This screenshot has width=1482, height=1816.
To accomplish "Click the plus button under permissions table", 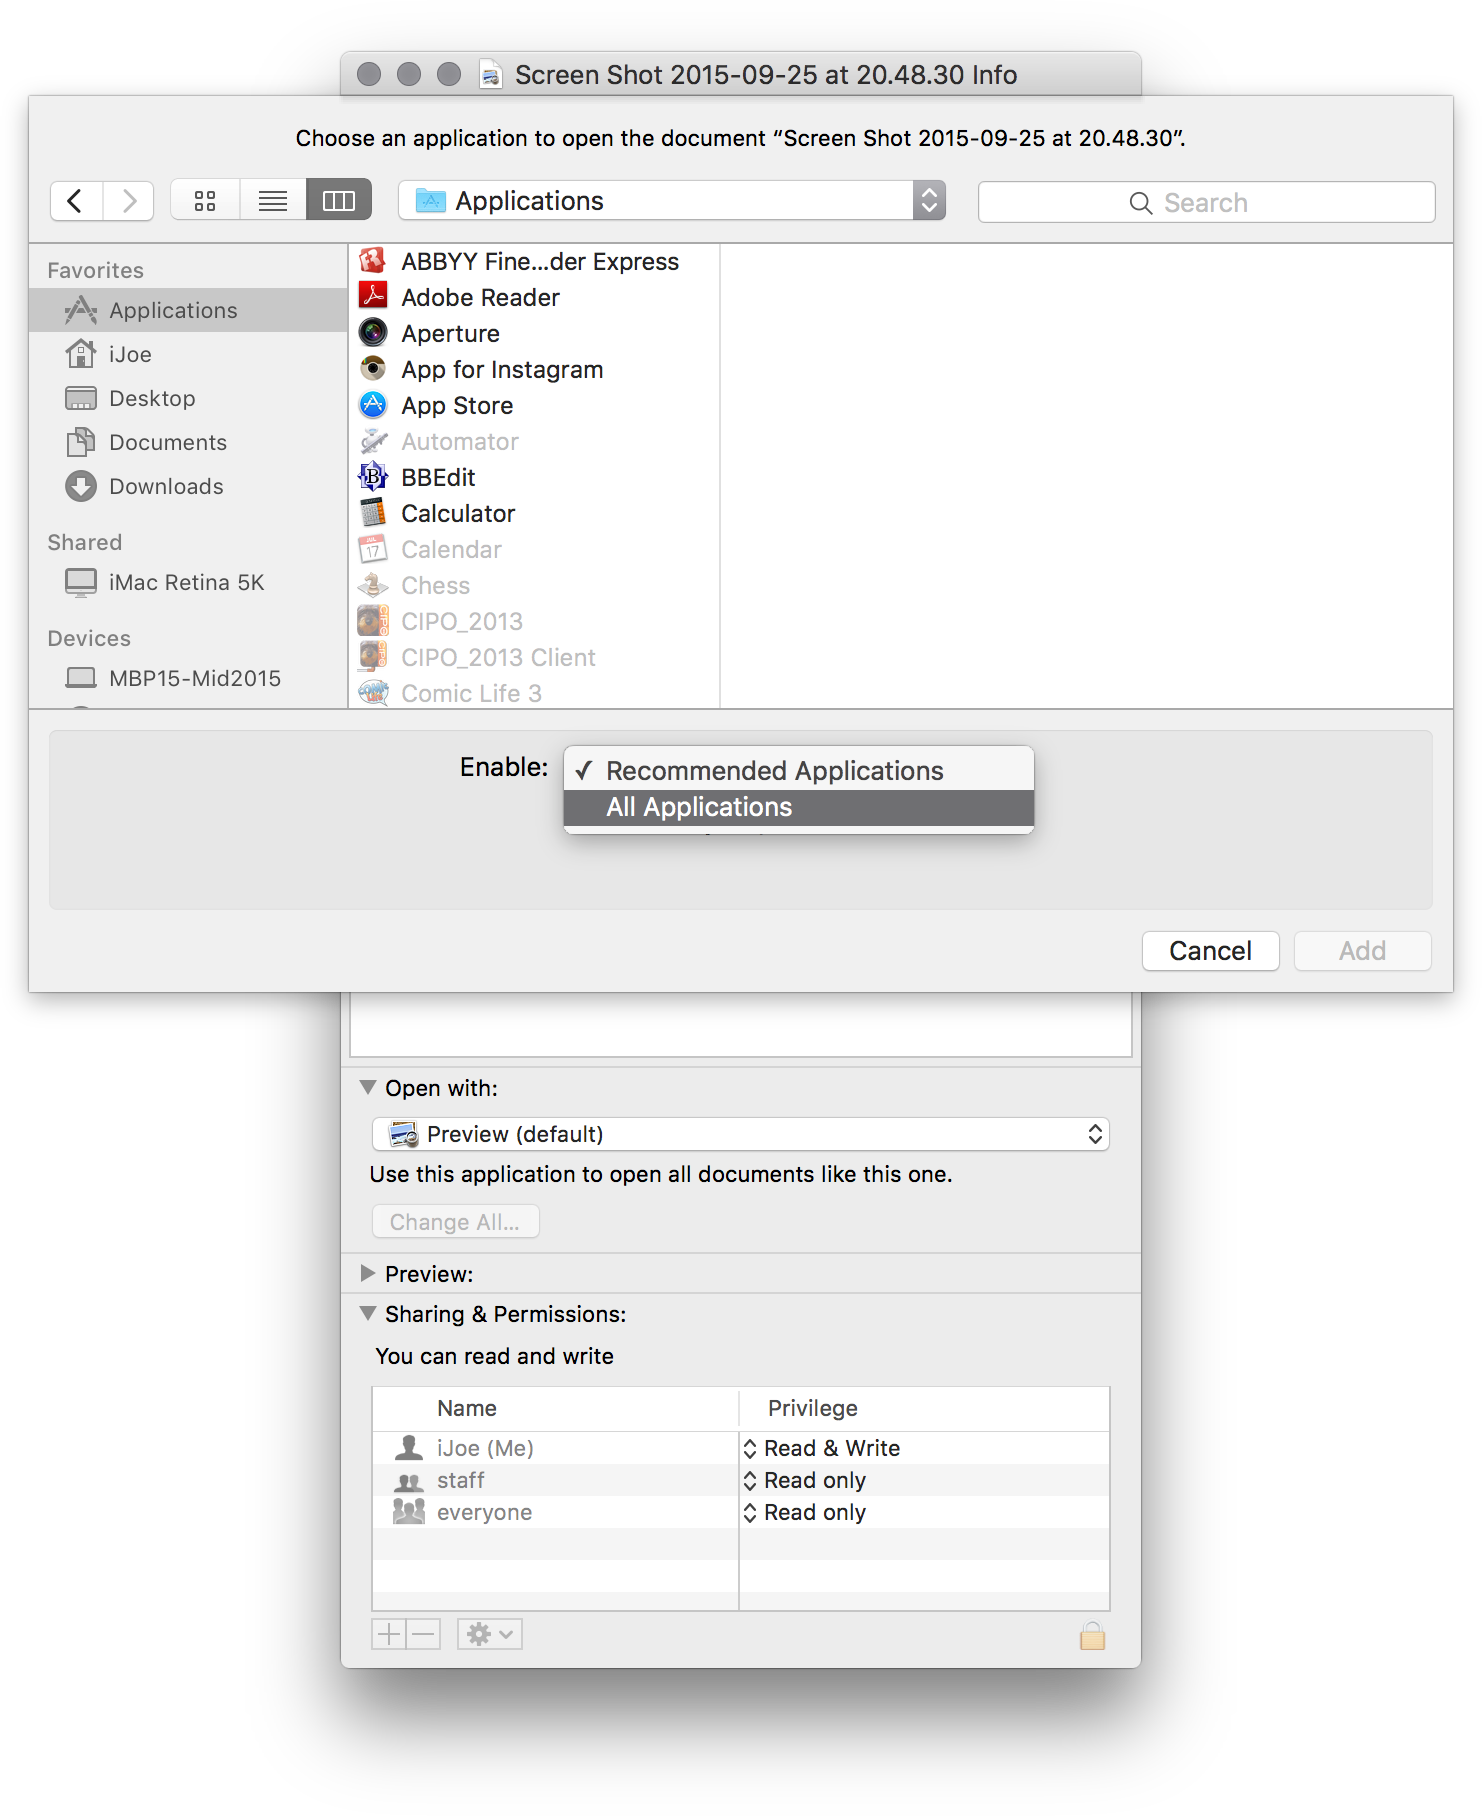I will pos(389,1635).
